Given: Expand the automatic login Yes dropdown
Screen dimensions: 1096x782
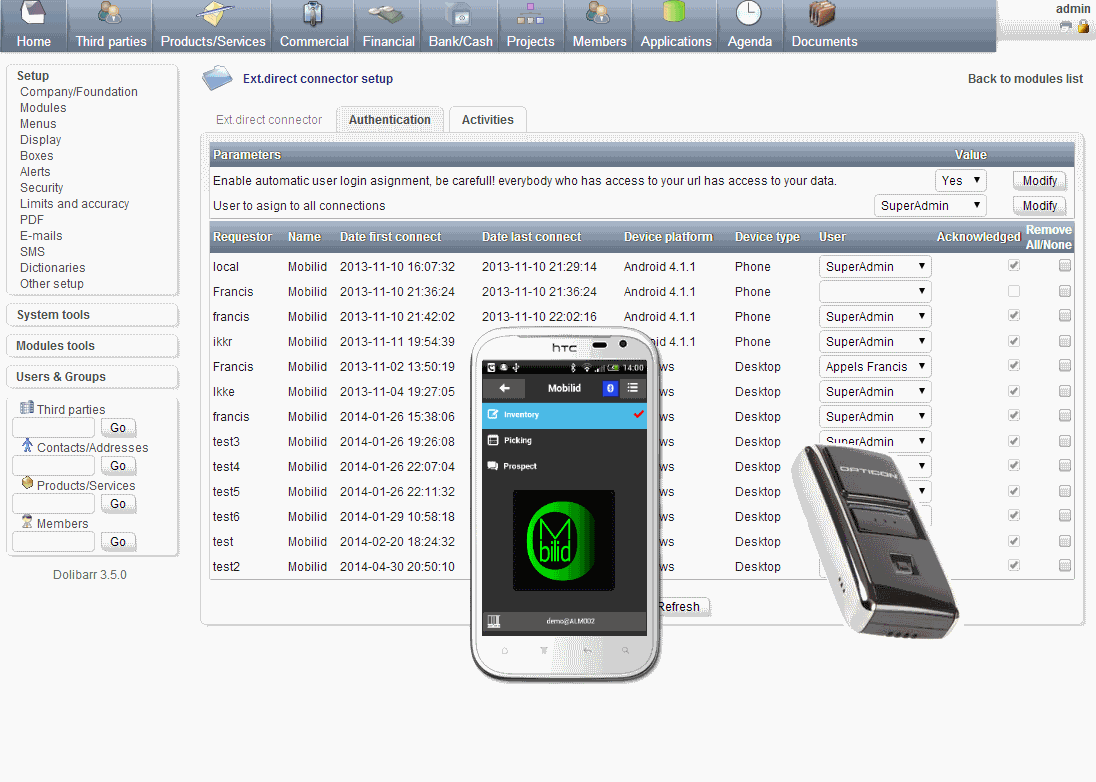Looking at the screenshot, I should [961, 180].
